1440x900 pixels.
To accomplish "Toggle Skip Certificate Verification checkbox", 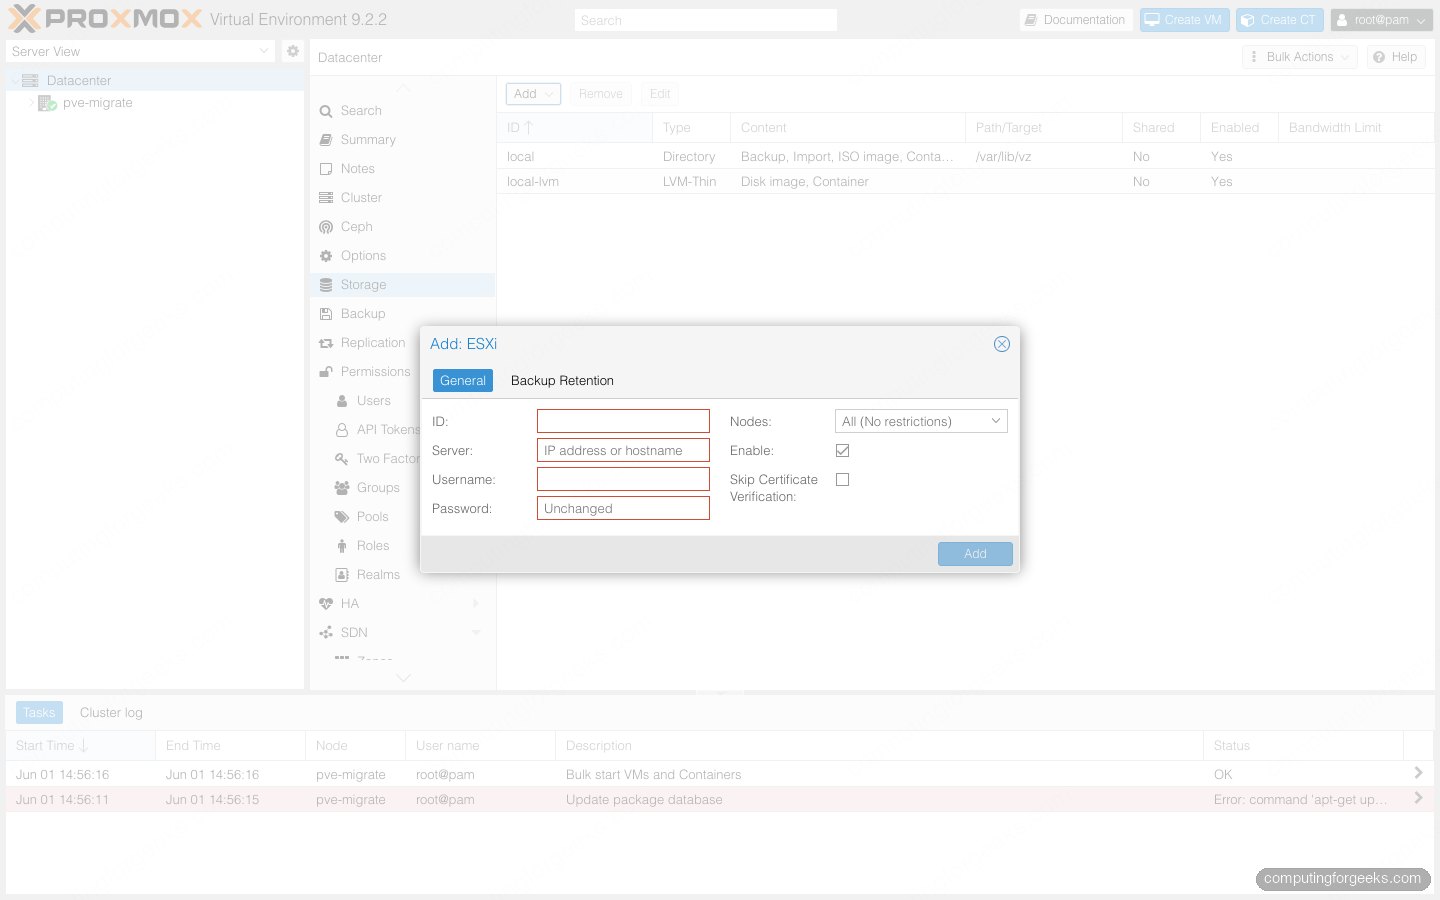I will tap(843, 480).
